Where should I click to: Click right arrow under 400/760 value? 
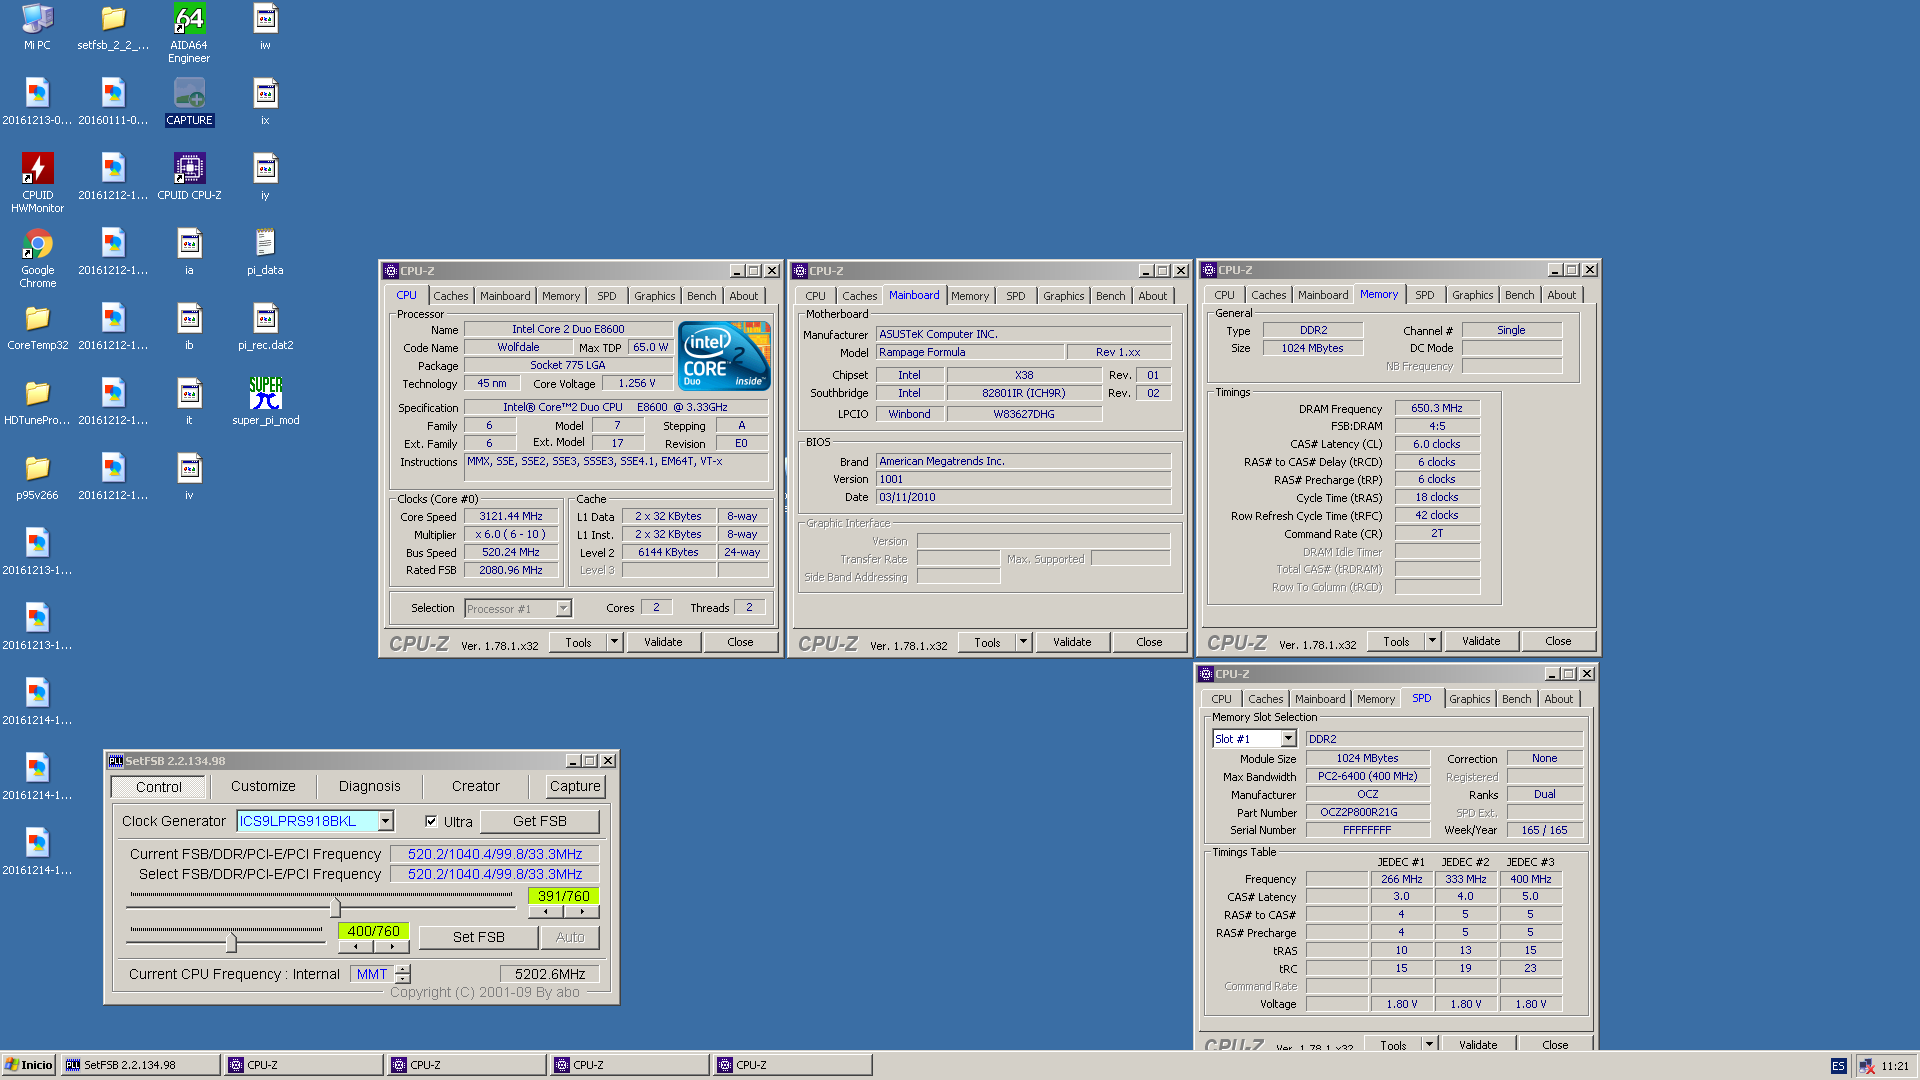[x=392, y=947]
